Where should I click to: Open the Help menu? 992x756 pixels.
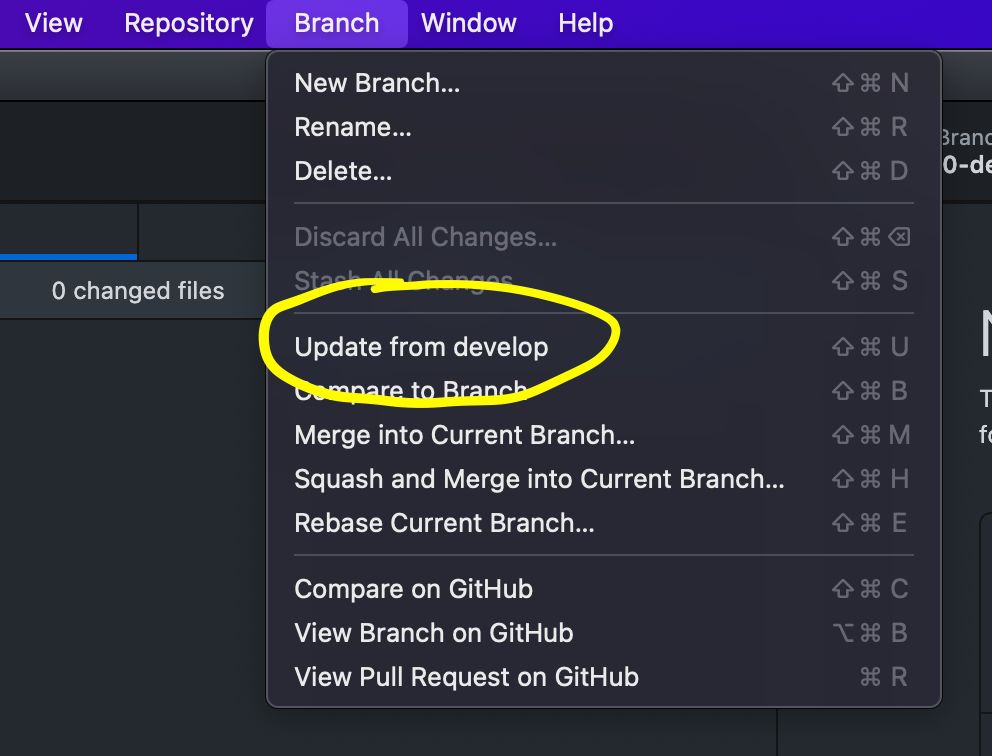point(585,23)
